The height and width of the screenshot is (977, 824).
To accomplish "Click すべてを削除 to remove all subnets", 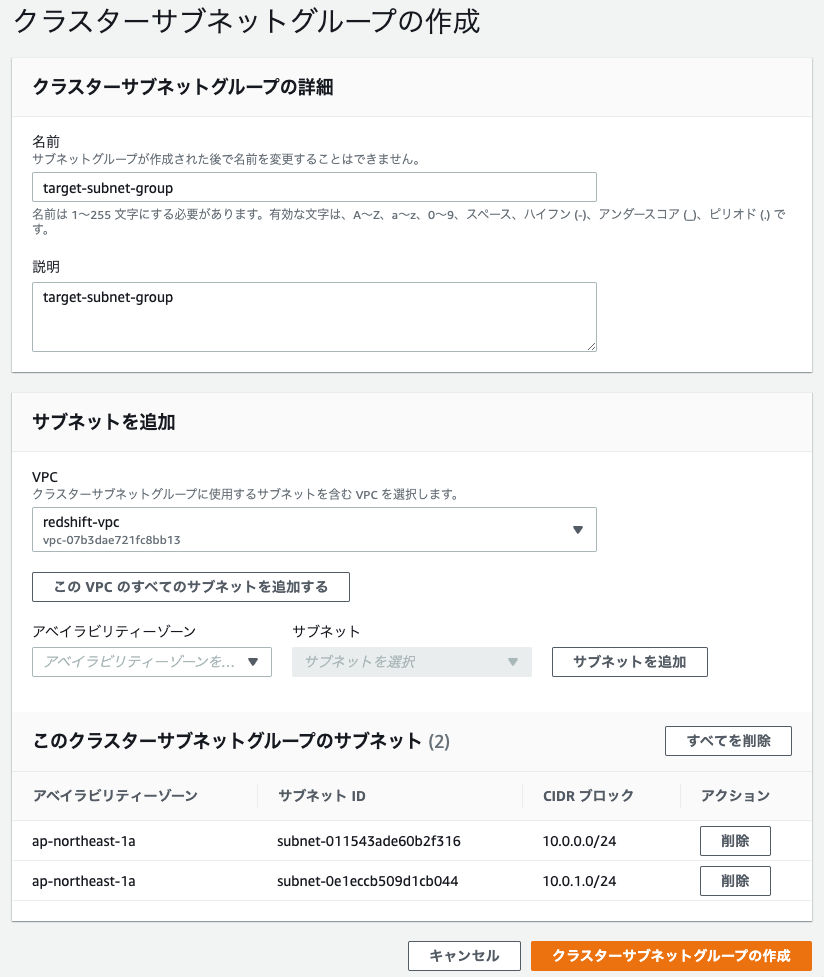I will [x=728, y=741].
